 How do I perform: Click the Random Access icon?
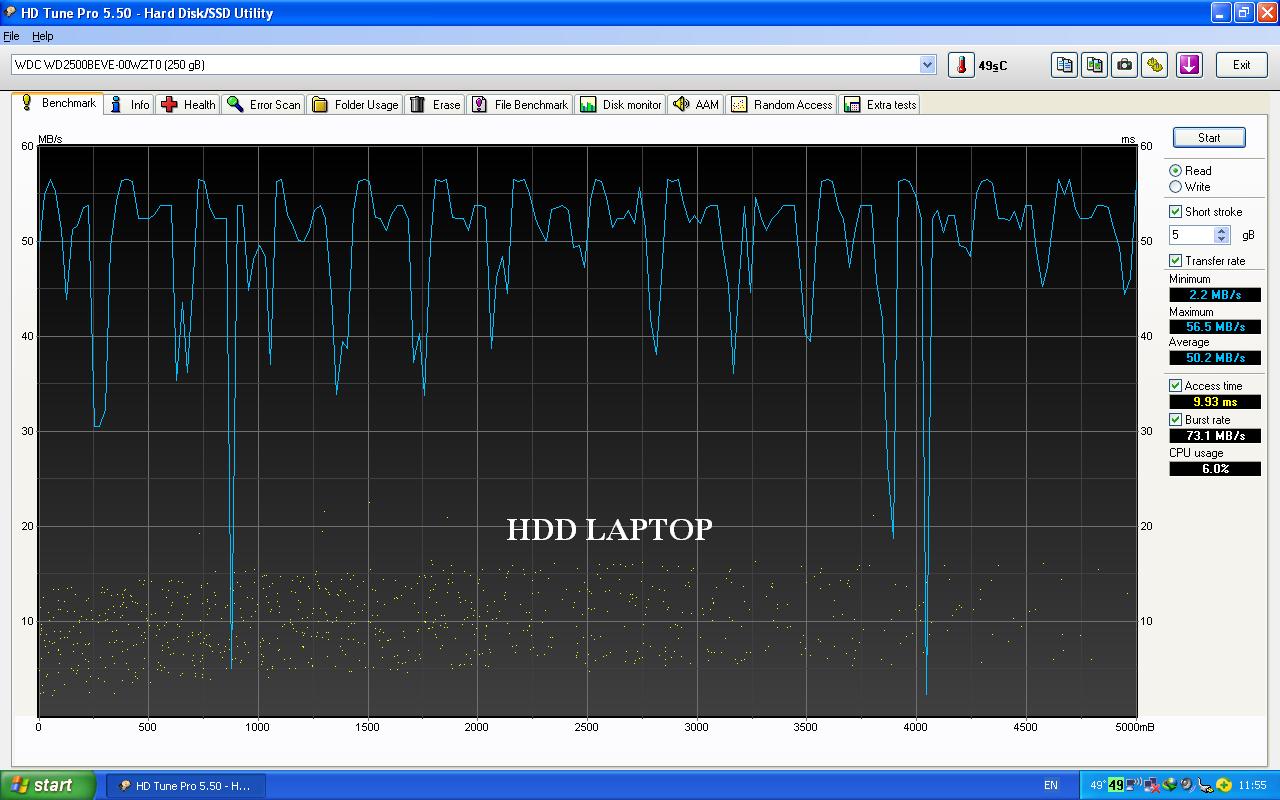(x=739, y=104)
